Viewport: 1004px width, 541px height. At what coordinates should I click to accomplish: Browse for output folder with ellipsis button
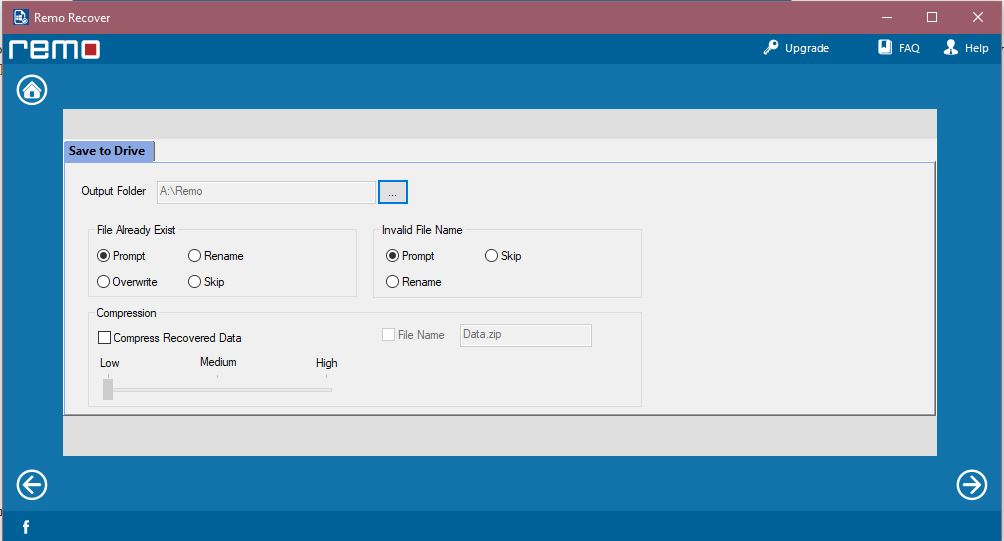[392, 191]
